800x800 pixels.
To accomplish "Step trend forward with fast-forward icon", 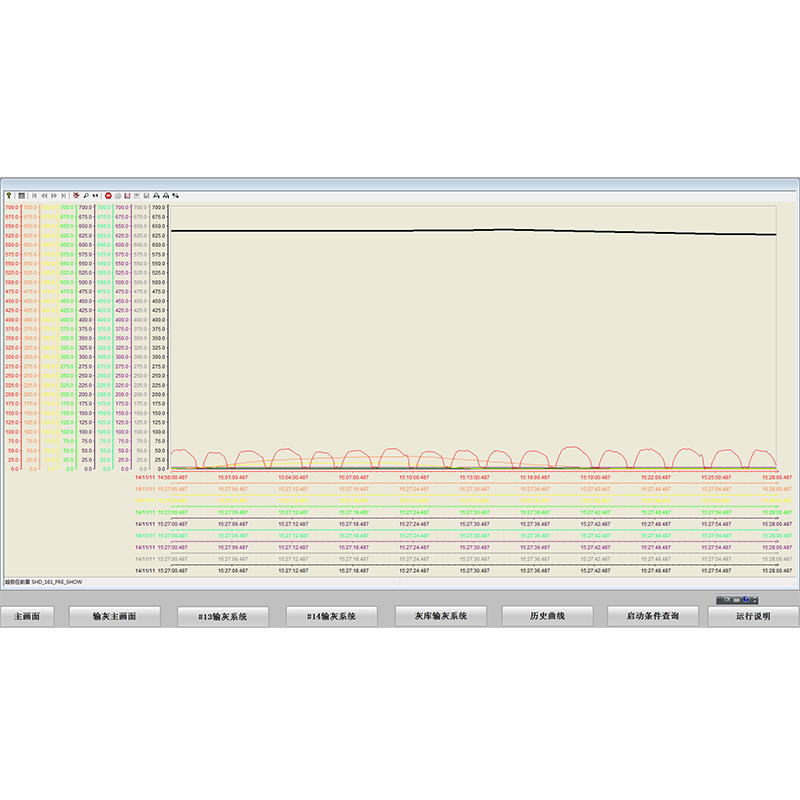I will click(54, 196).
